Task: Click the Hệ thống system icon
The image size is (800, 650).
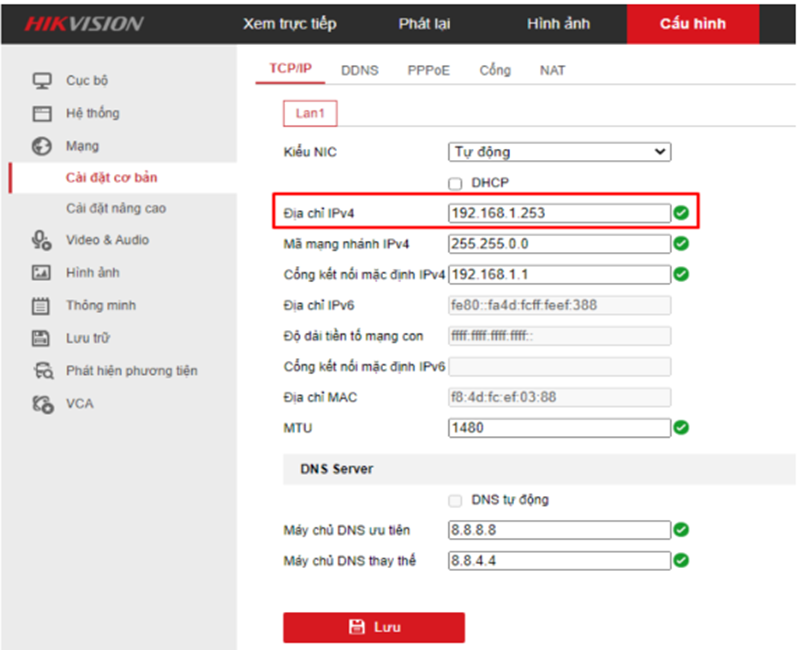Action: coord(42,113)
